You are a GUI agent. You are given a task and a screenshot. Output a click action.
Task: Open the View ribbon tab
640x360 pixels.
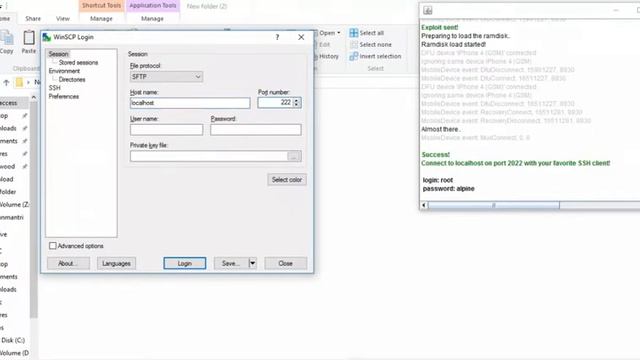(62, 19)
